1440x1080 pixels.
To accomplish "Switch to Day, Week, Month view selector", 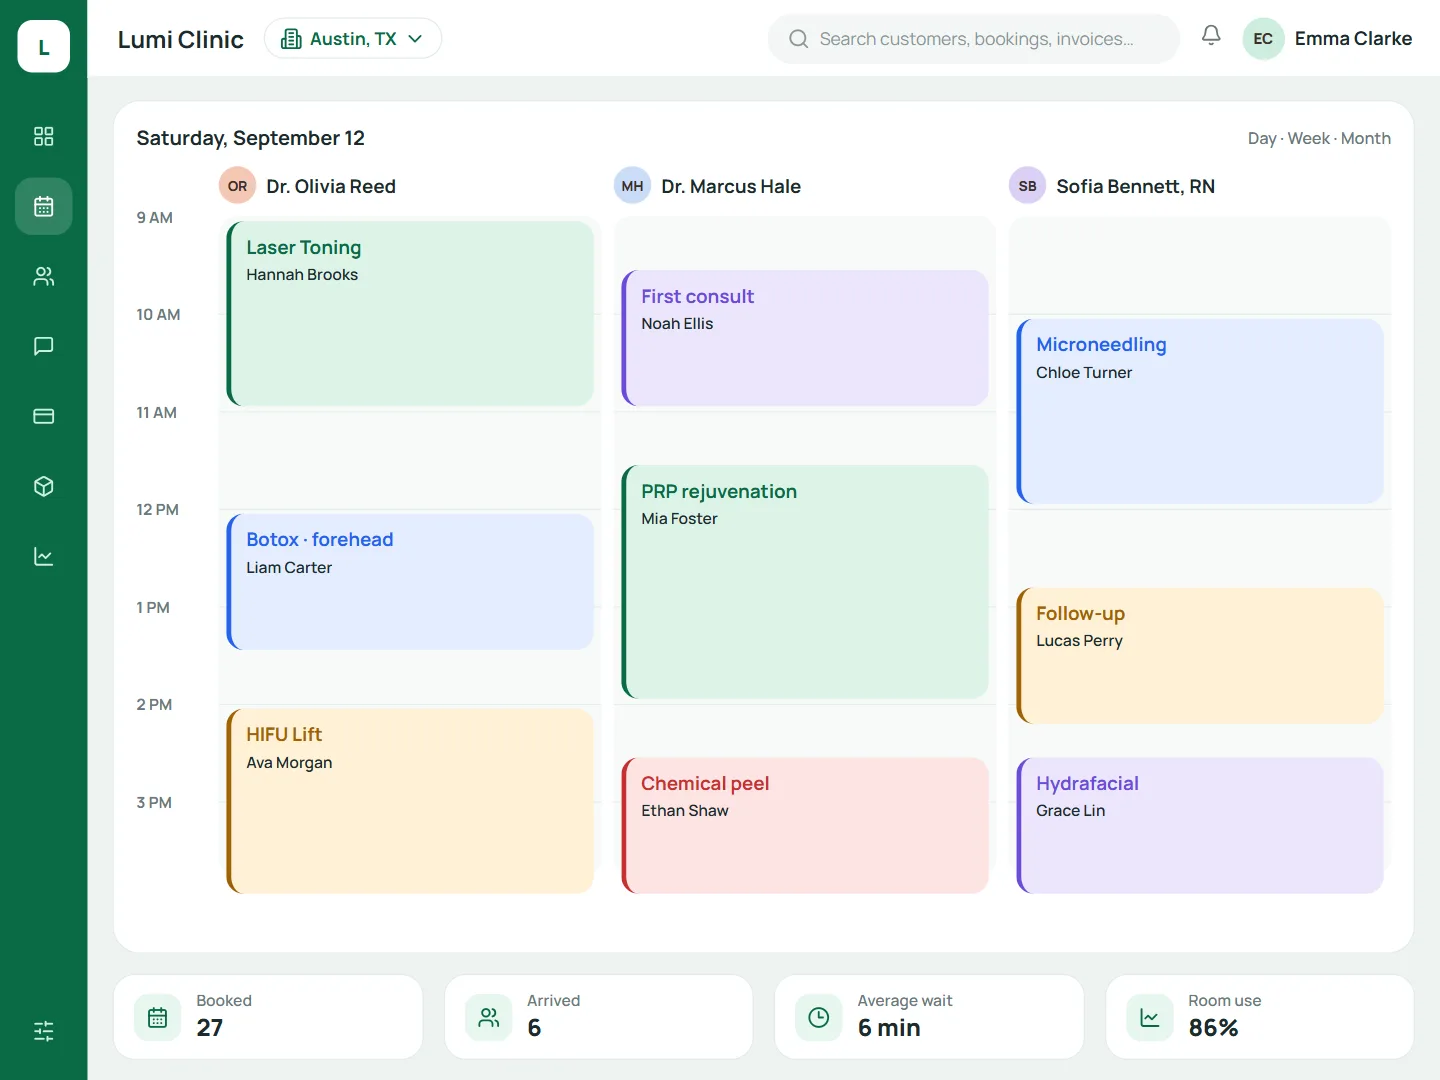I will [1319, 139].
